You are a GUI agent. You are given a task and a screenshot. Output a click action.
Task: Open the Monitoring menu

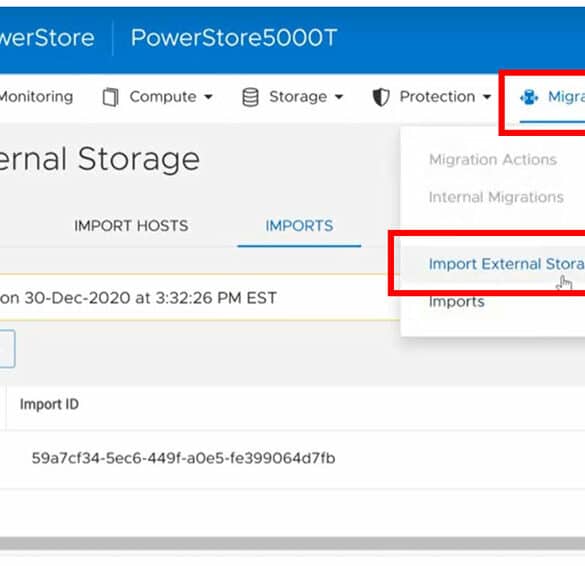click(x=36, y=97)
